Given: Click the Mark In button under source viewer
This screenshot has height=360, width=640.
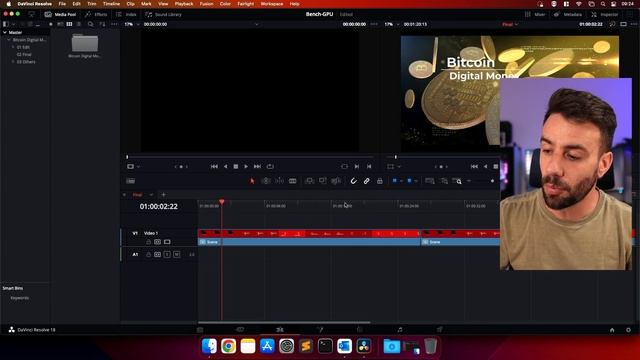Looking at the screenshot, I should (x=357, y=167).
